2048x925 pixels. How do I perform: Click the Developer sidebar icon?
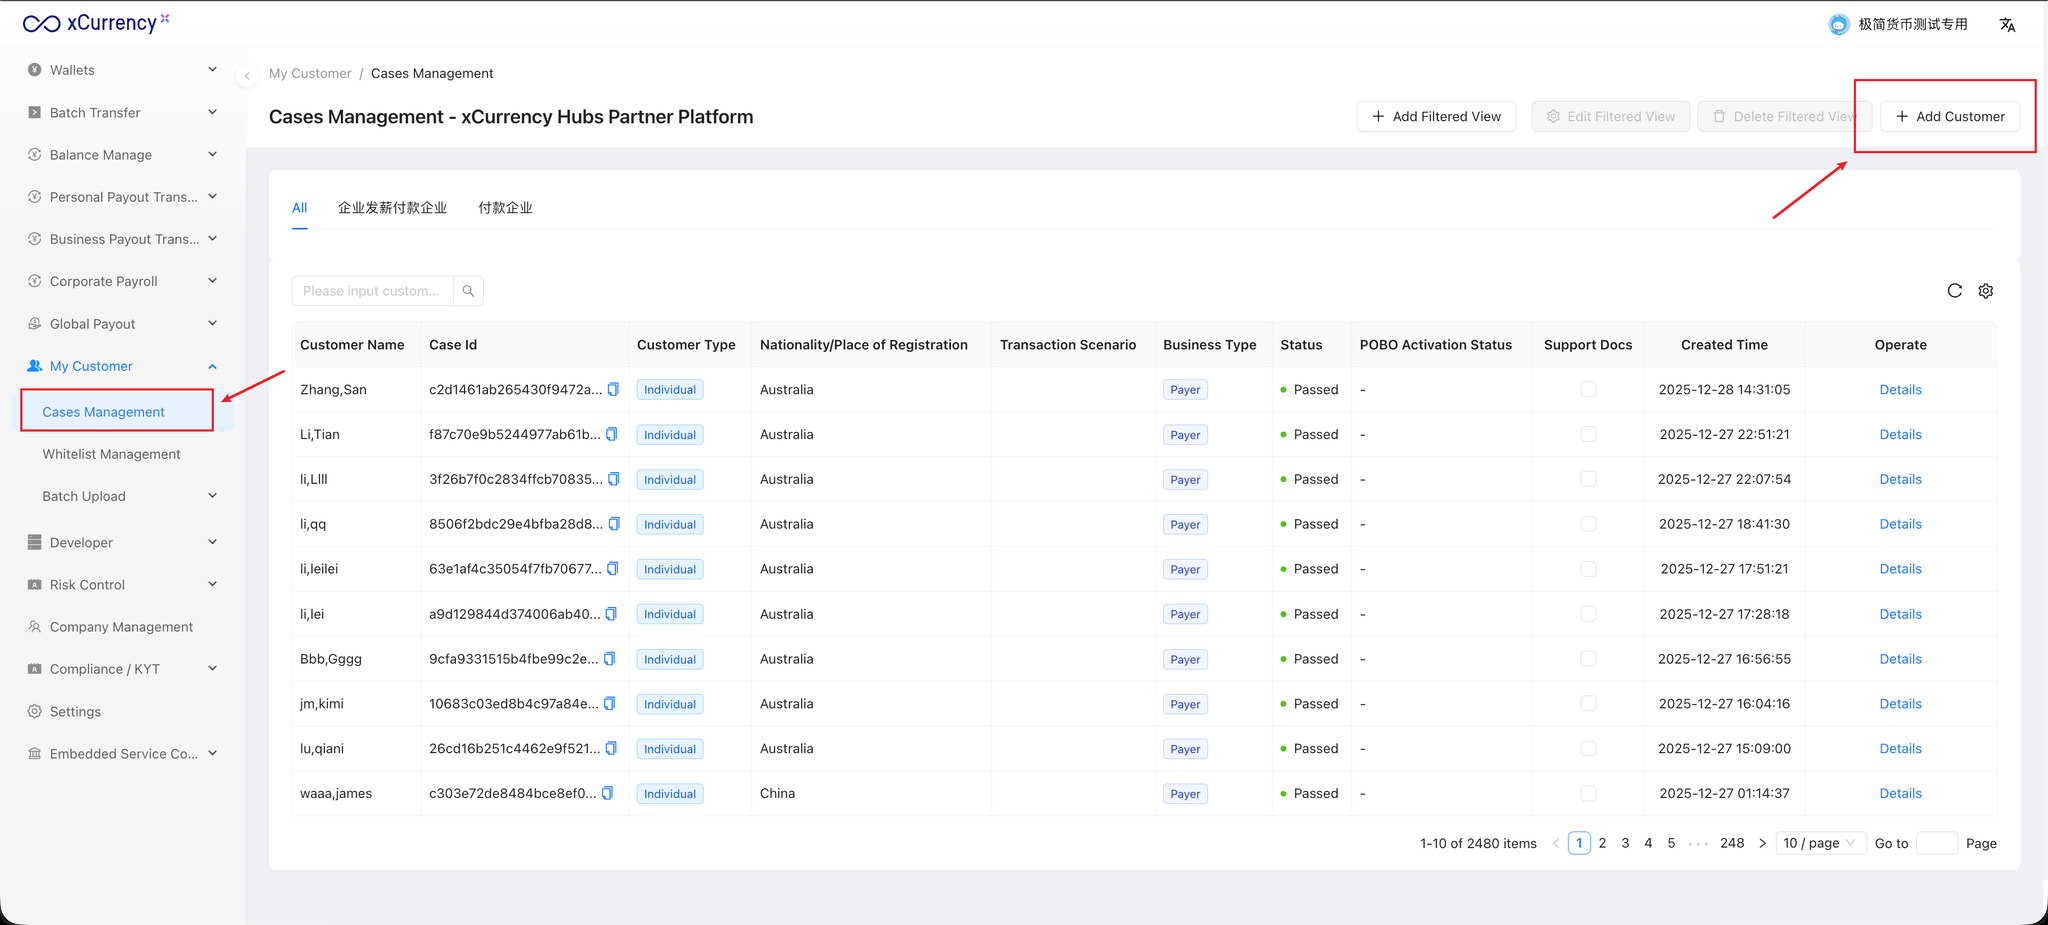pos(35,543)
